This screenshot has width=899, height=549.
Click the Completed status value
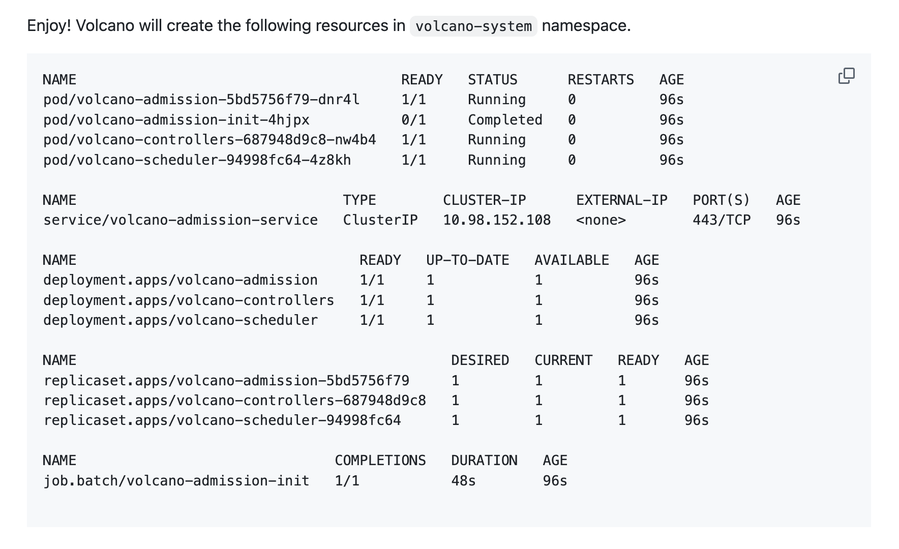pos(505,120)
